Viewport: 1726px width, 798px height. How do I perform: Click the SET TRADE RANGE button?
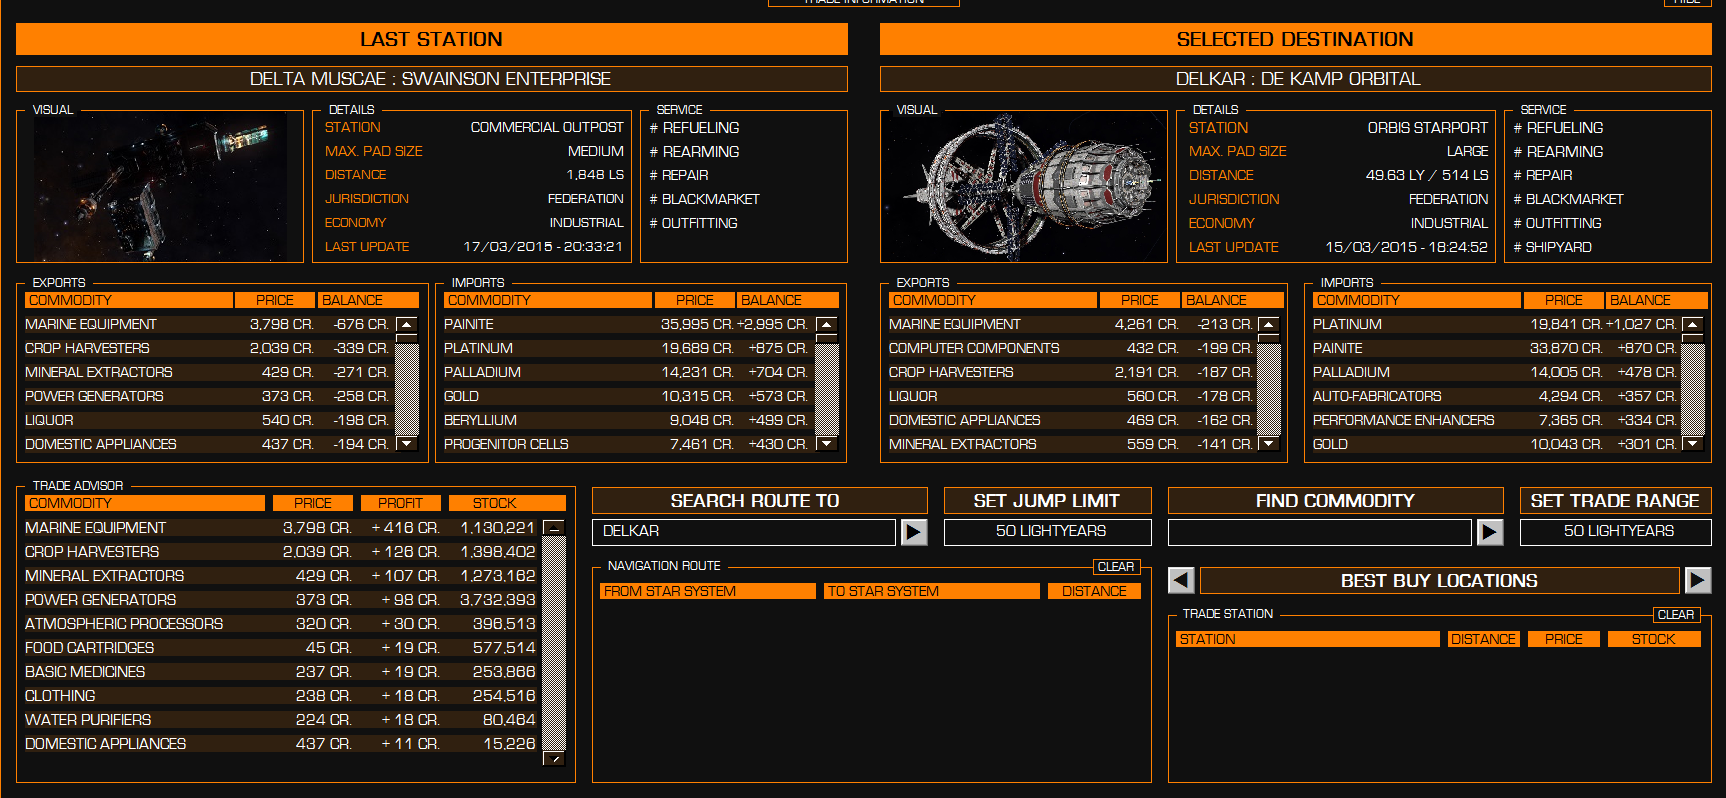[1615, 501]
